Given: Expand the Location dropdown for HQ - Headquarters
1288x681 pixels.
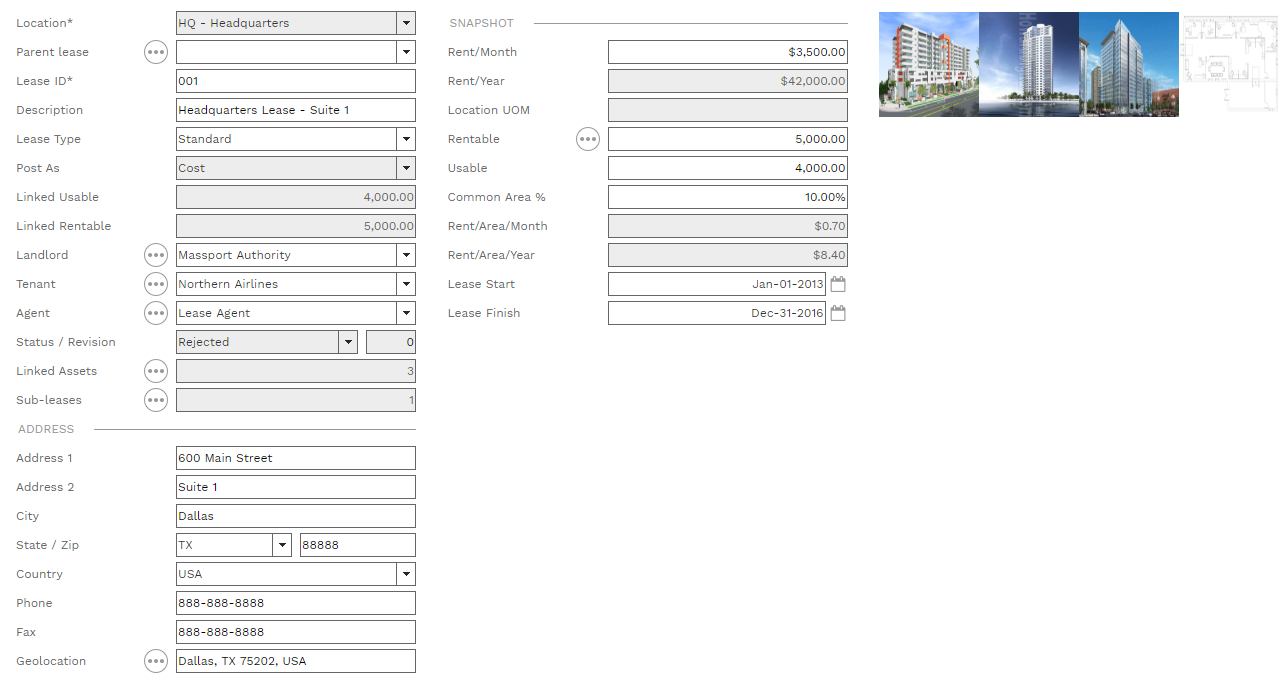Looking at the screenshot, I should pos(405,23).
